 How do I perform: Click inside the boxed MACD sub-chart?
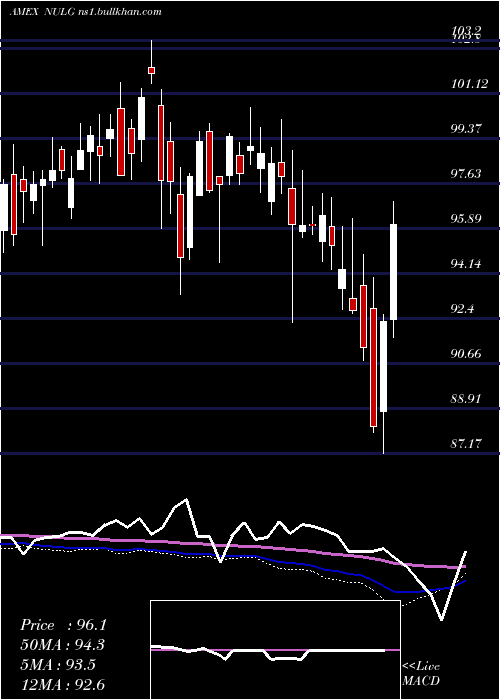pos(275,650)
